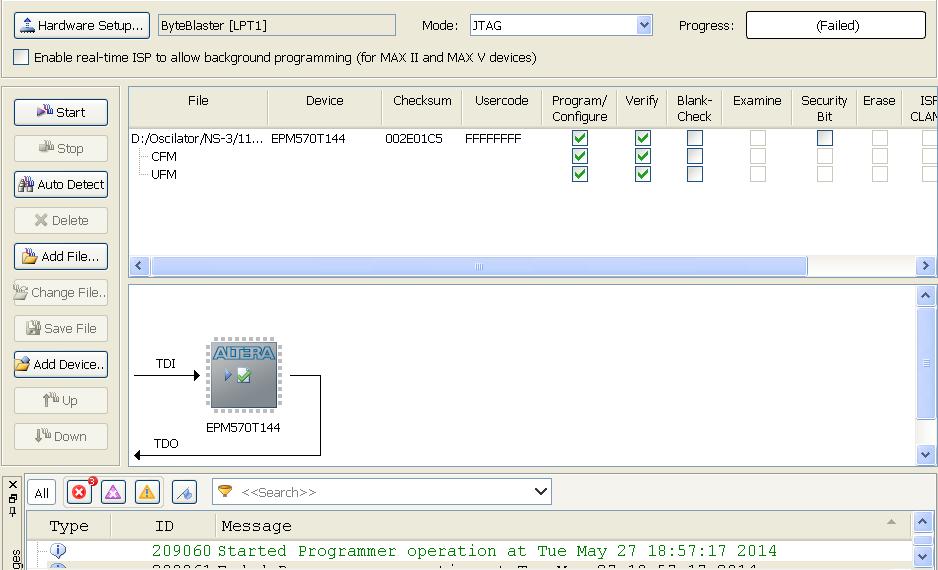The height and width of the screenshot is (570, 938).
Task: Click the search filter funnel icon
Action: [x=225, y=492]
